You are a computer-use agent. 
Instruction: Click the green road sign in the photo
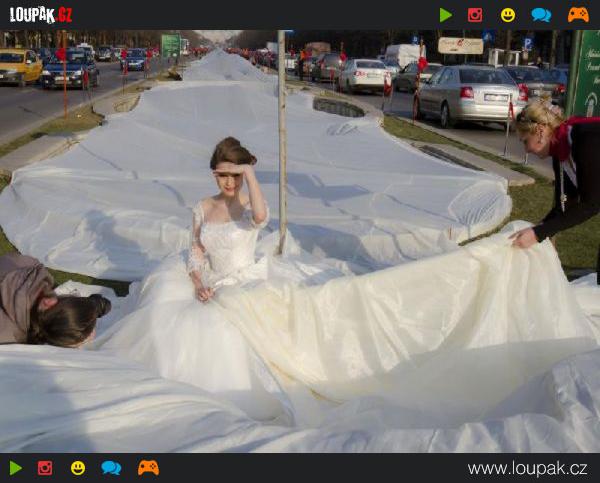(x=171, y=45)
